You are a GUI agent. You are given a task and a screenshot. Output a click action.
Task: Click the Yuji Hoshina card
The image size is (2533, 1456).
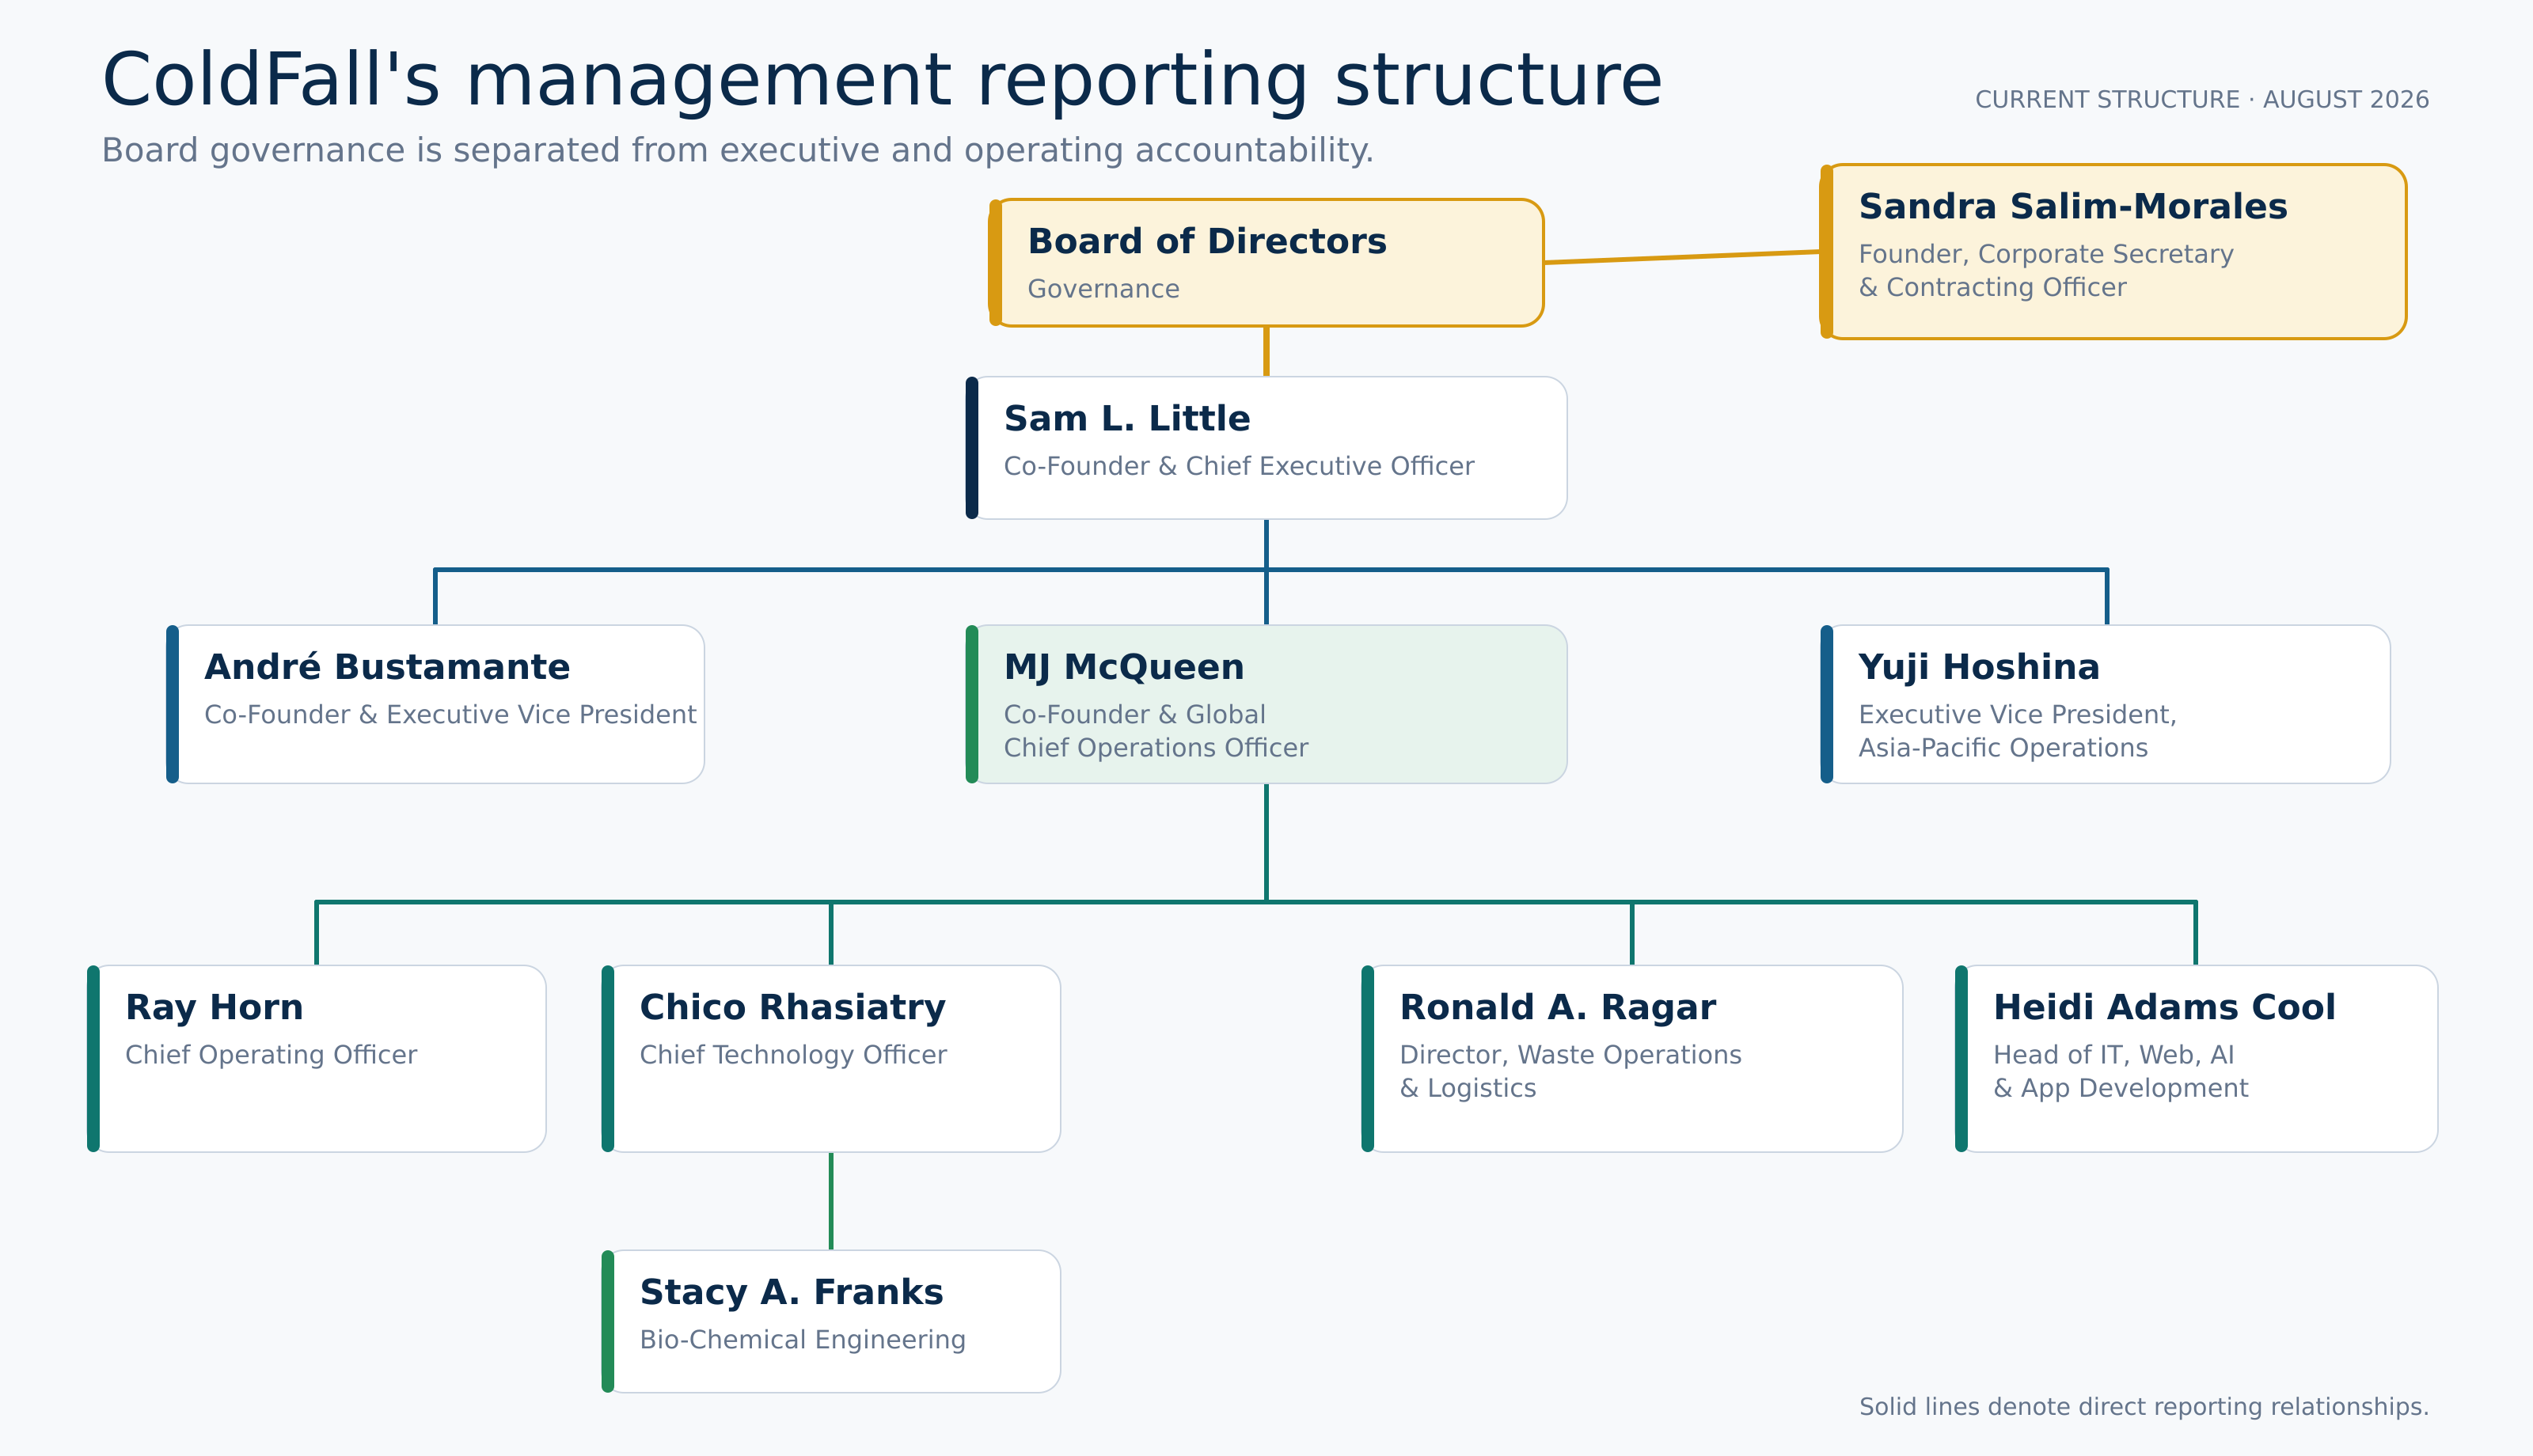[x=2106, y=704]
